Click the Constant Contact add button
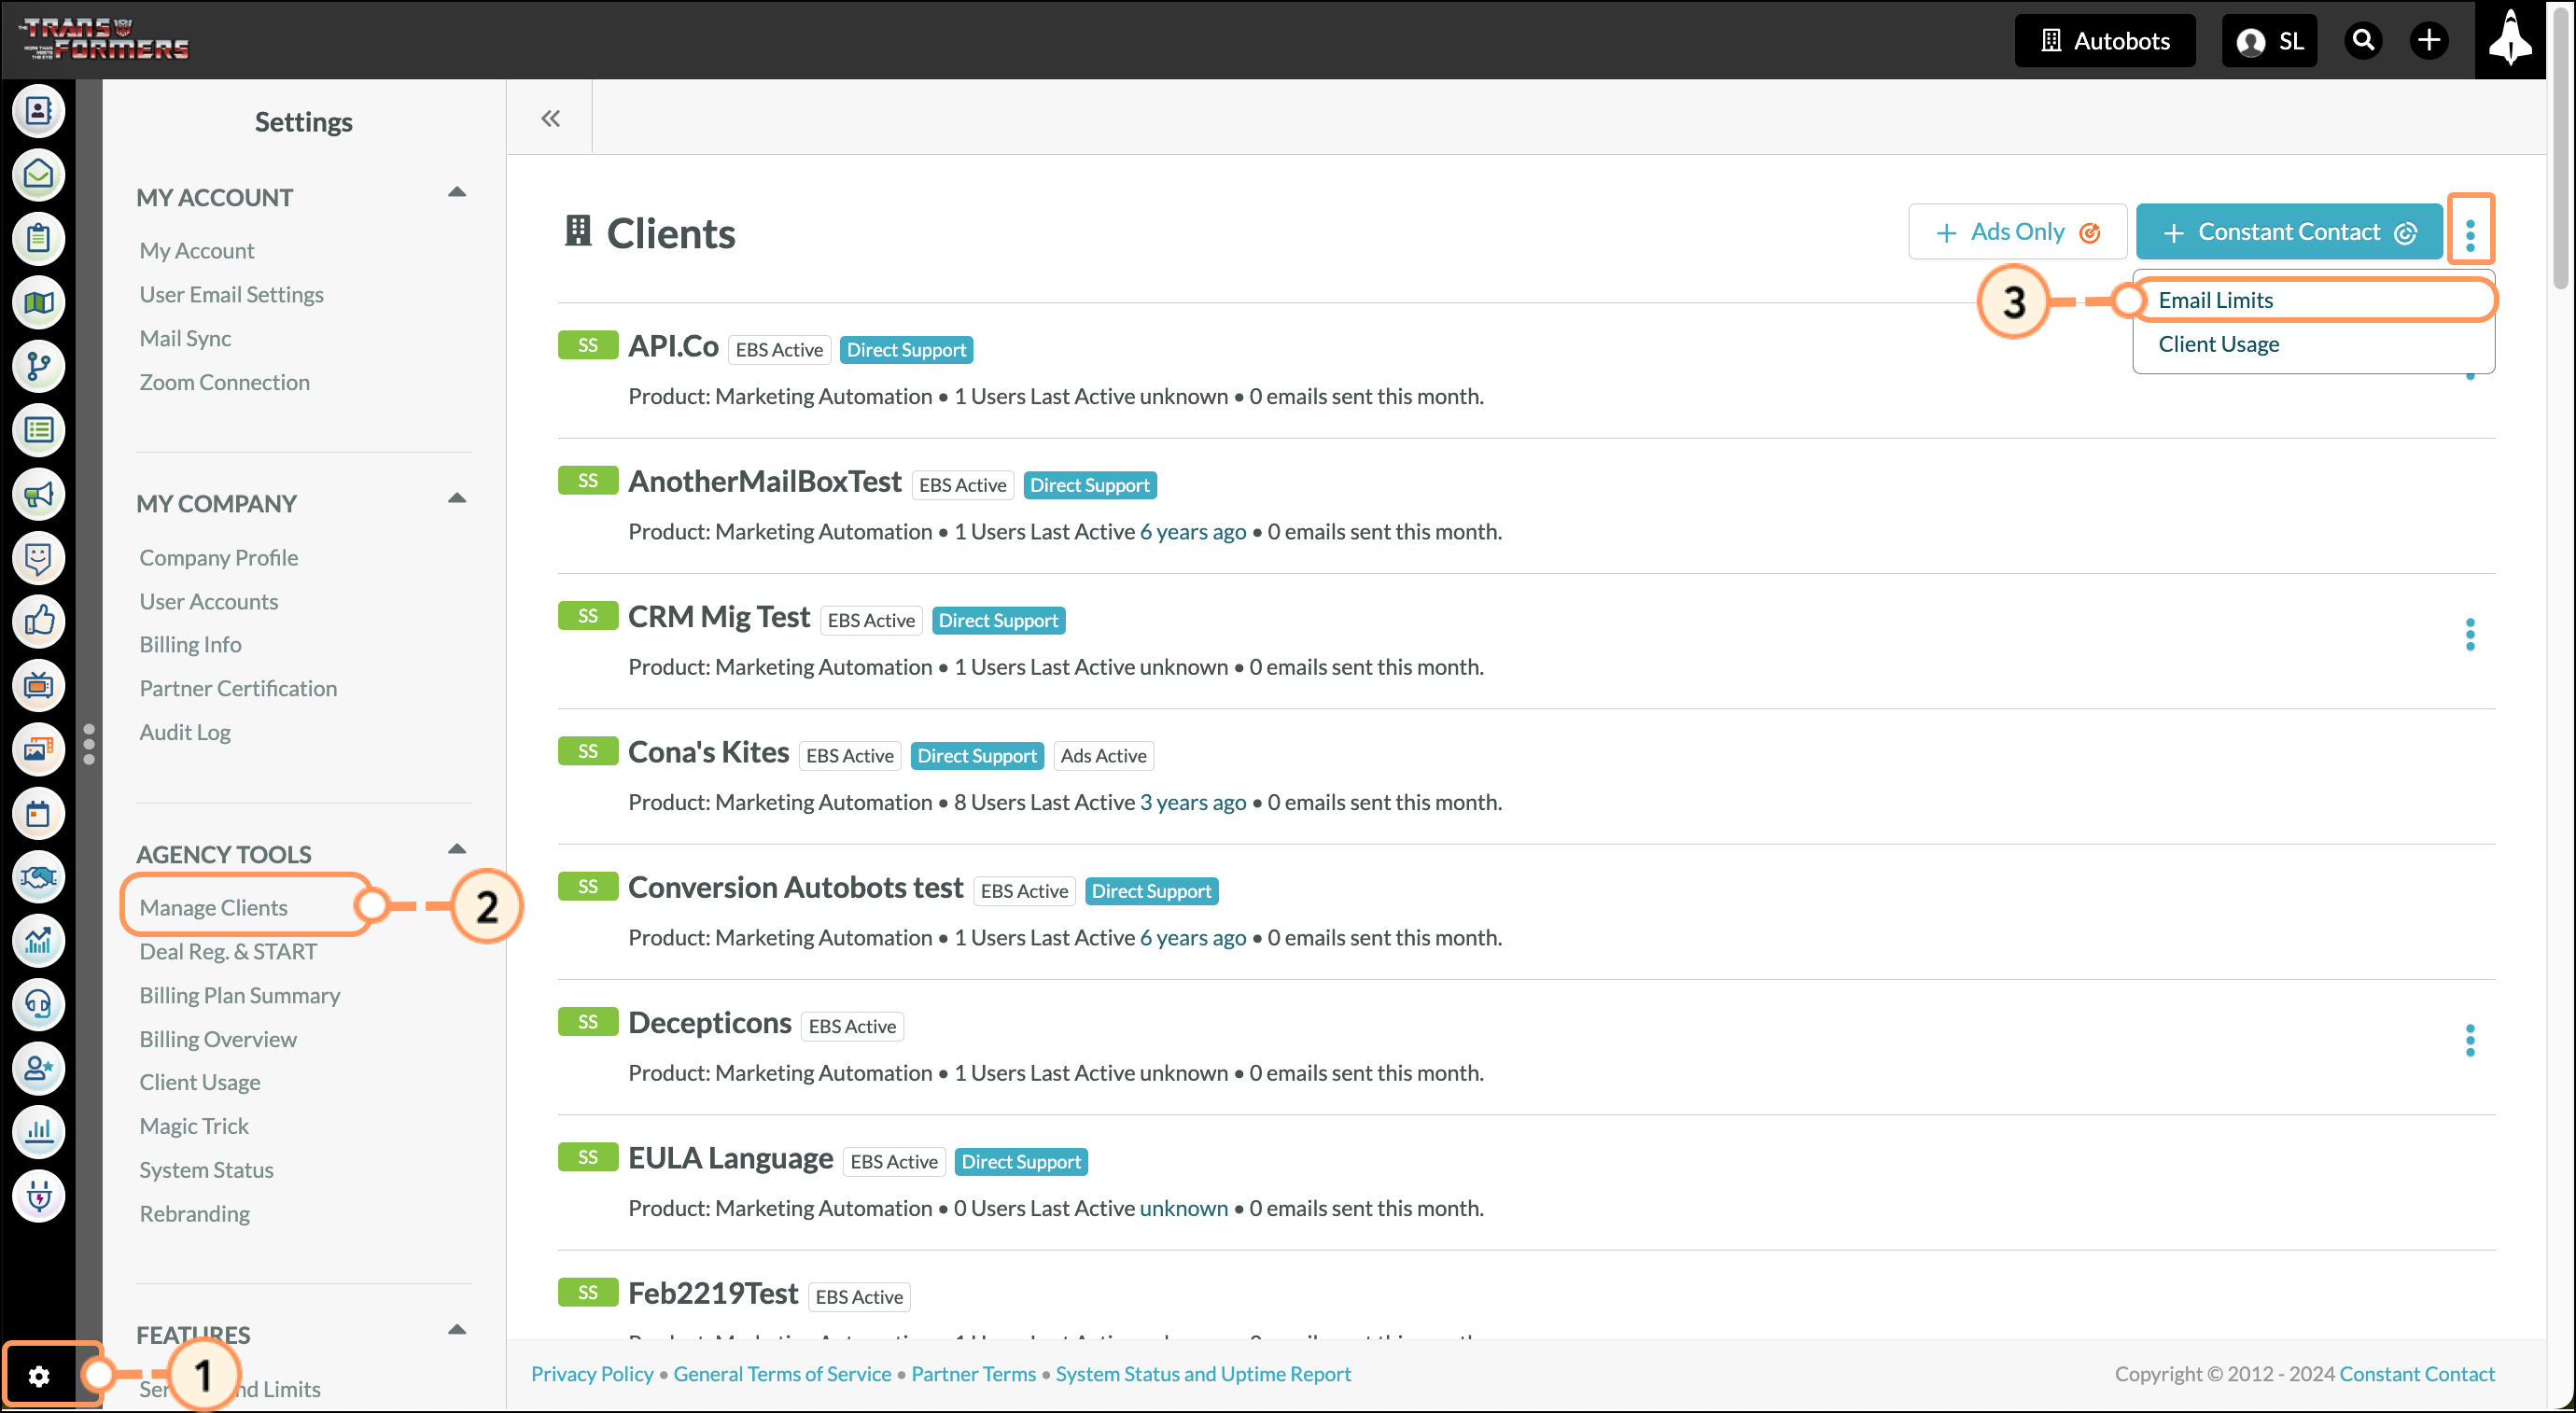 click(x=2288, y=232)
